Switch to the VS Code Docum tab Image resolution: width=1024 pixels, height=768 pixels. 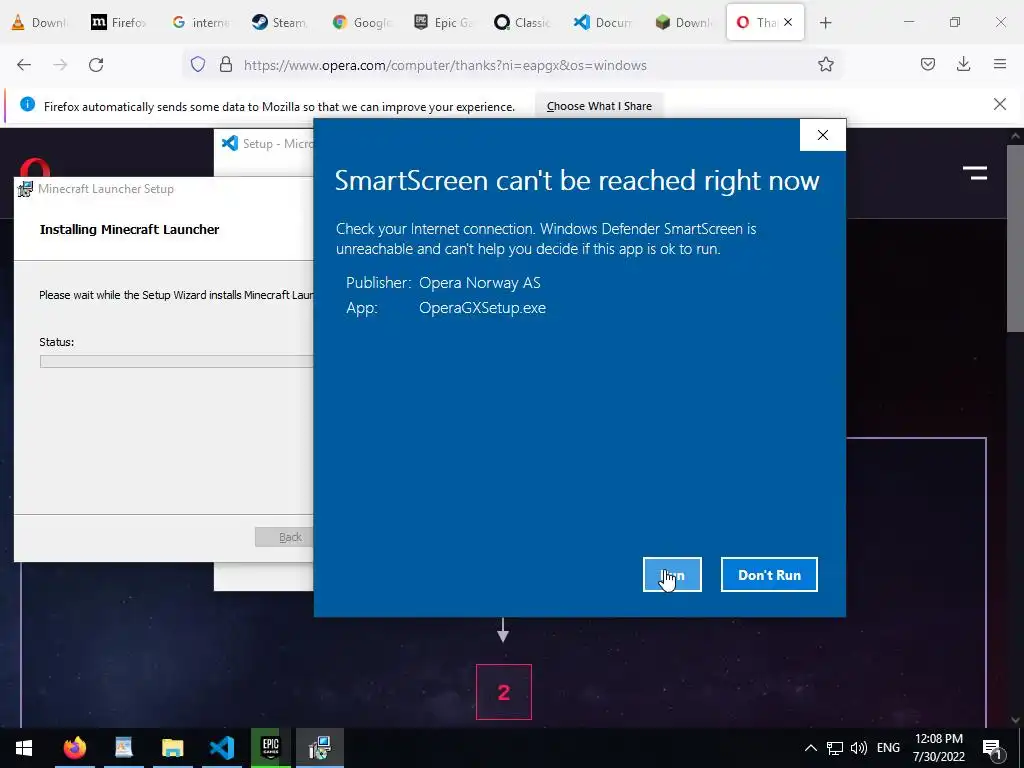tap(603, 23)
